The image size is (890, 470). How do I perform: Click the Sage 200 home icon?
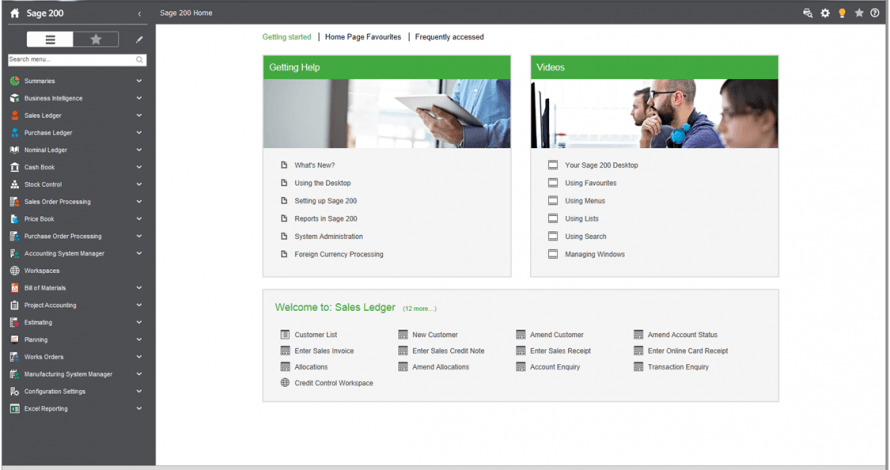15,13
